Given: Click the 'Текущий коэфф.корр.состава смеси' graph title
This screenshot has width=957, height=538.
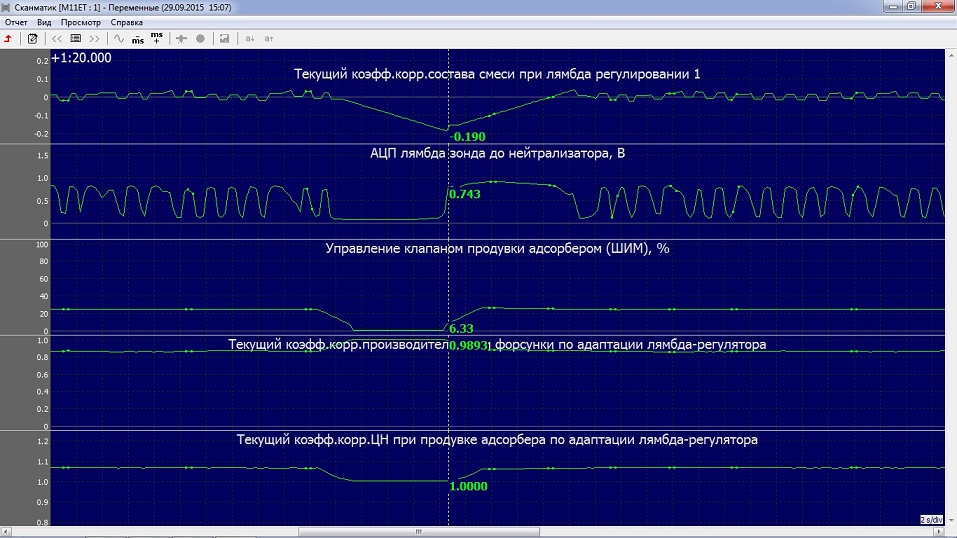Looking at the screenshot, I should point(497,74).
